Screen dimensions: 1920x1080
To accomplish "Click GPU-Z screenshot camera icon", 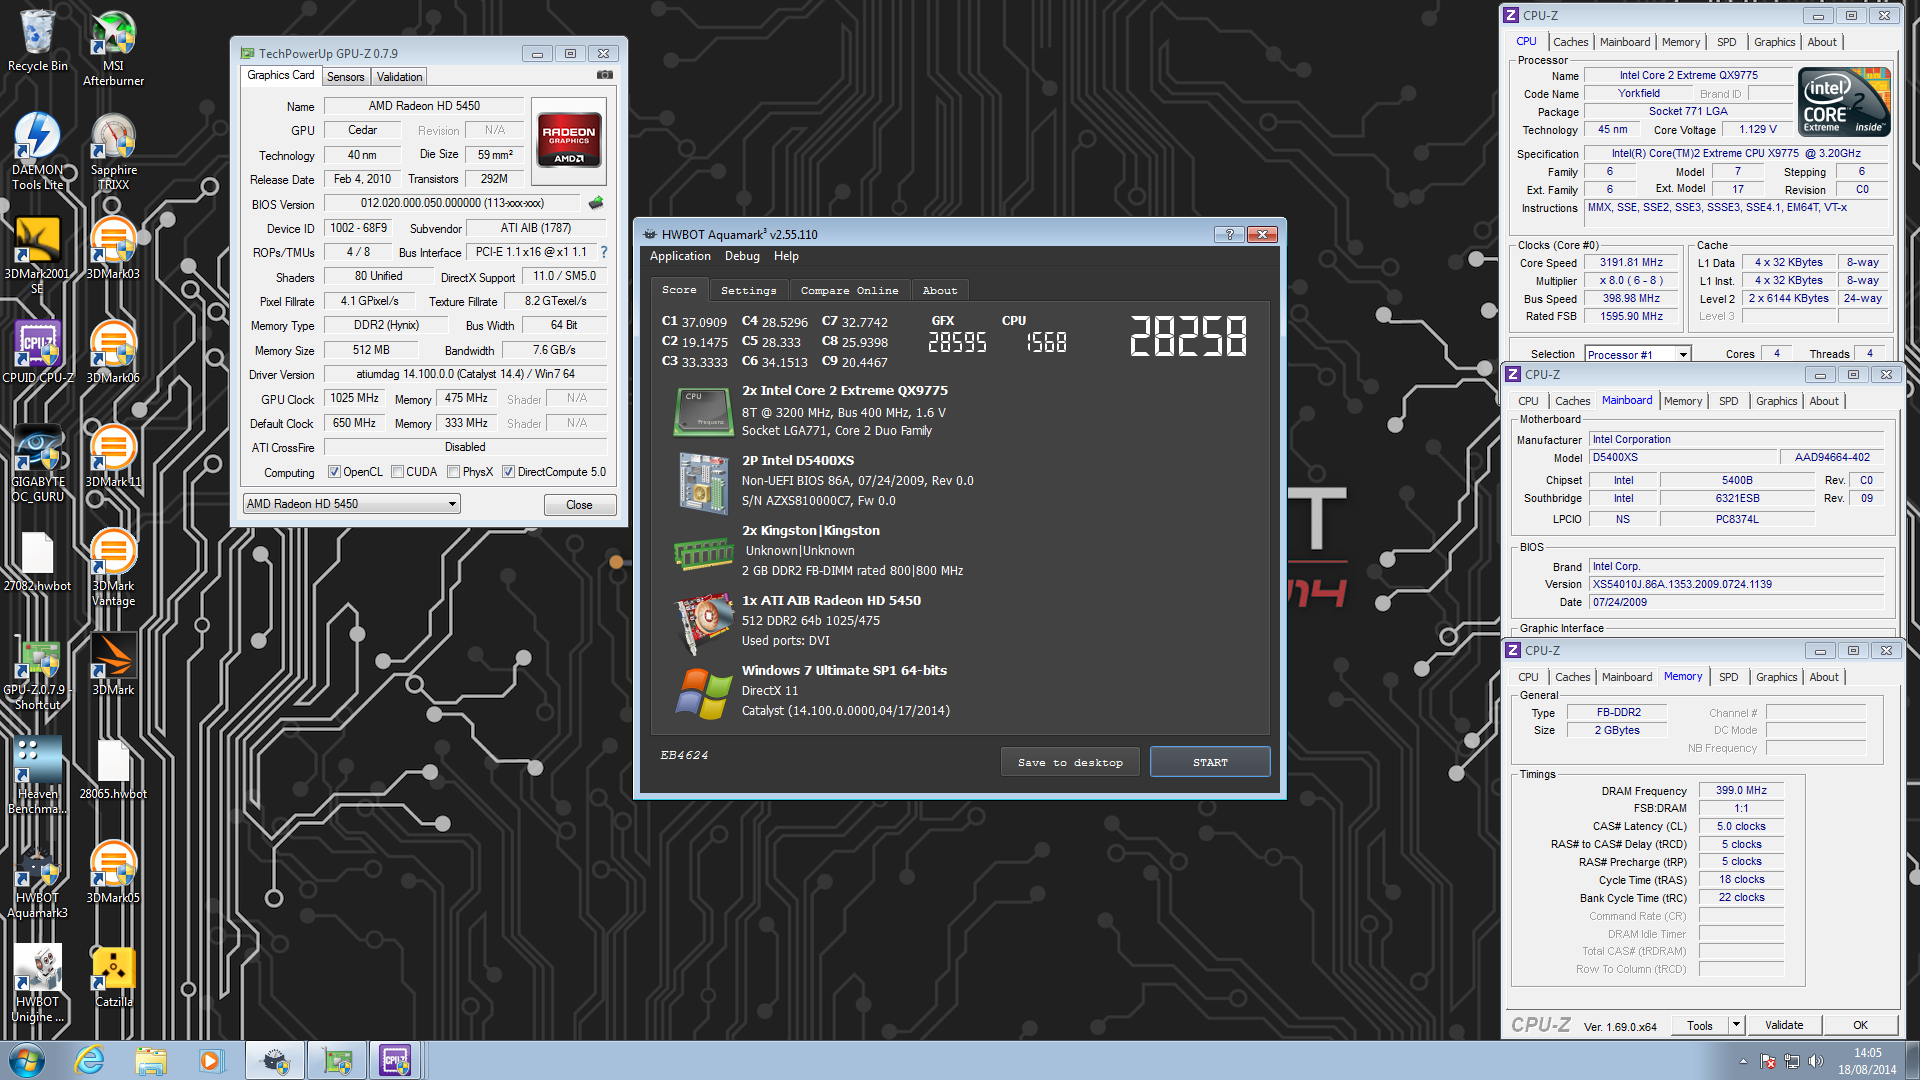I will point(605,75).
